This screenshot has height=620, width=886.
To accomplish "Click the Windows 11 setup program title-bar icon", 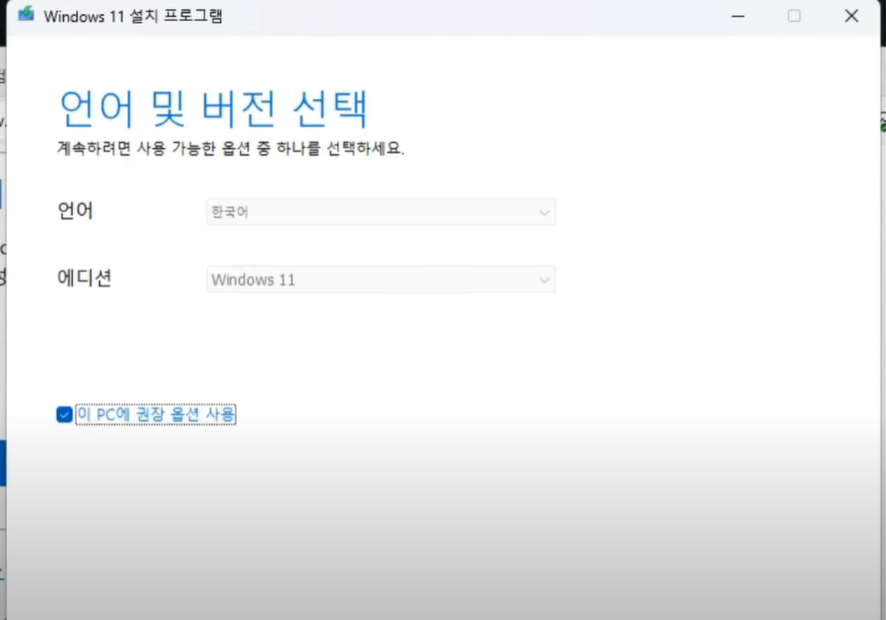I will click(x=26, y=14).
